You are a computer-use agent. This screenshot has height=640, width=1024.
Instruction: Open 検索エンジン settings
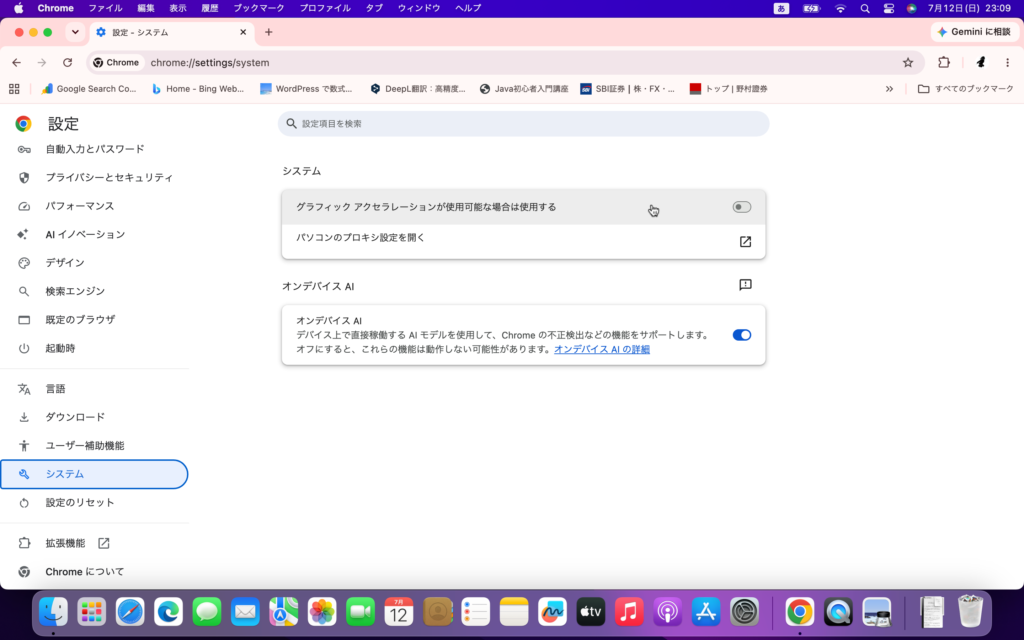[x=95, y=291]
